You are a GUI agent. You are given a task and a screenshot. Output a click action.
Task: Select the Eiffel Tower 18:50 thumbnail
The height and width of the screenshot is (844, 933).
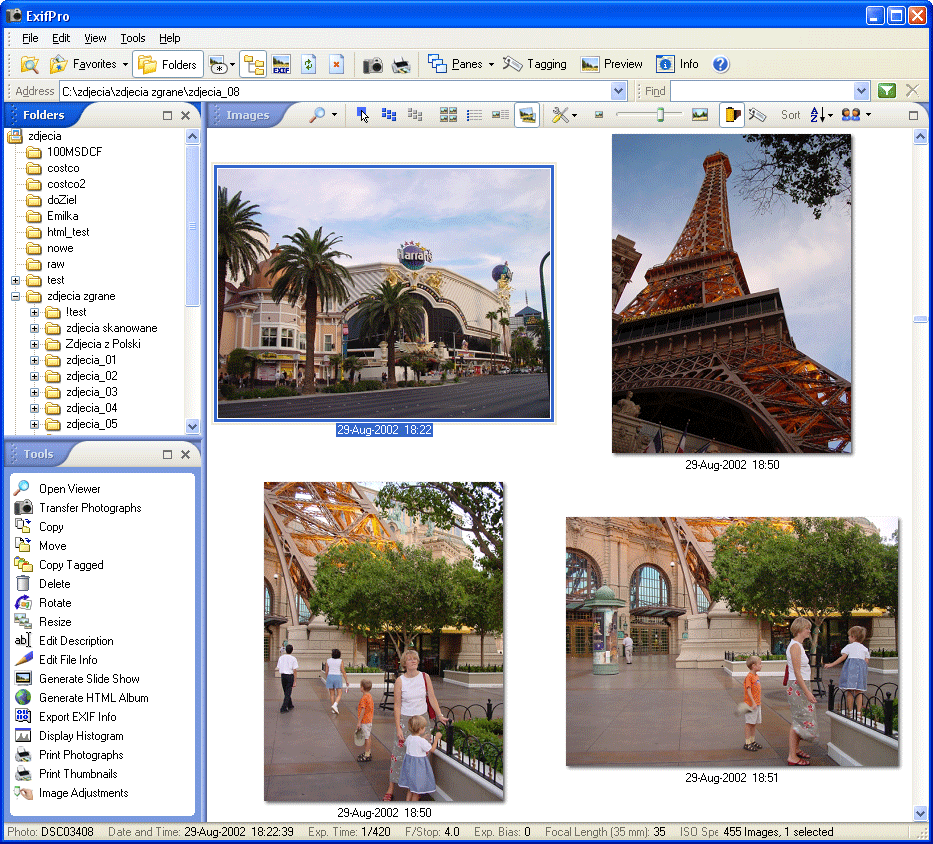[x=732, y=294]
